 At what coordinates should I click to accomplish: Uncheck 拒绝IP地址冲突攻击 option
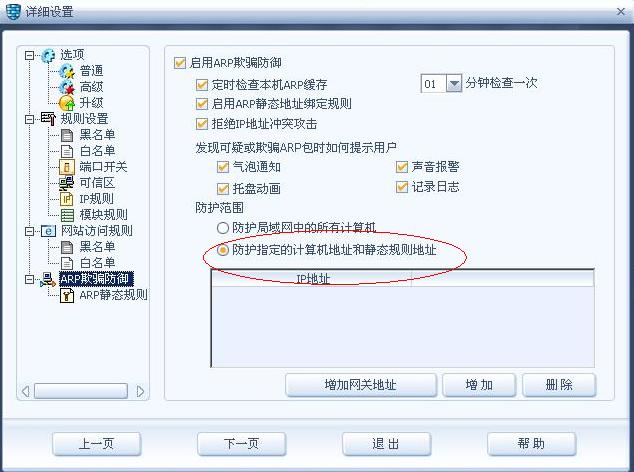pos(201,124)
